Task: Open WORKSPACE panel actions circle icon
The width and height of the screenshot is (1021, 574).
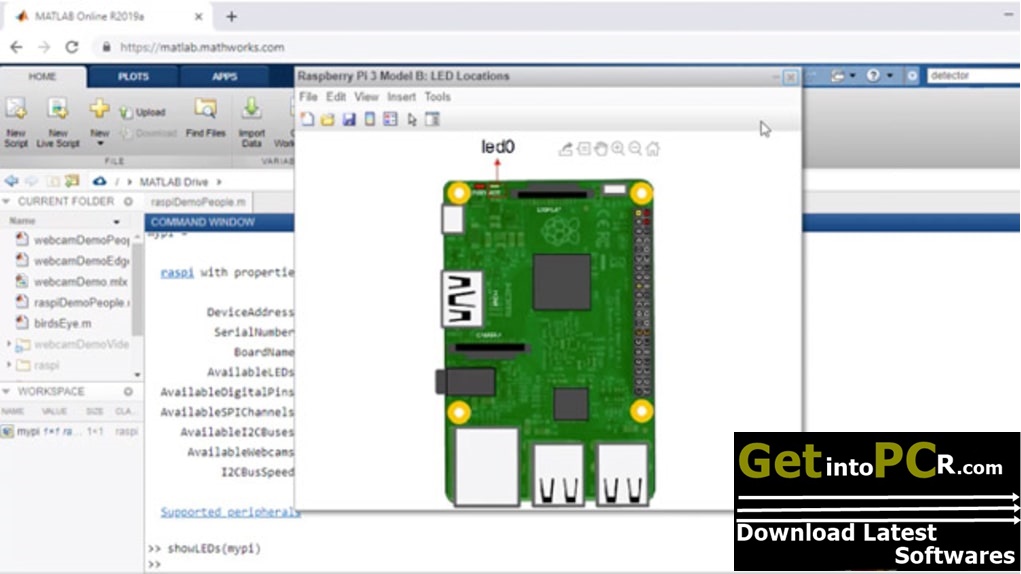Action: [x=128, y=391]
